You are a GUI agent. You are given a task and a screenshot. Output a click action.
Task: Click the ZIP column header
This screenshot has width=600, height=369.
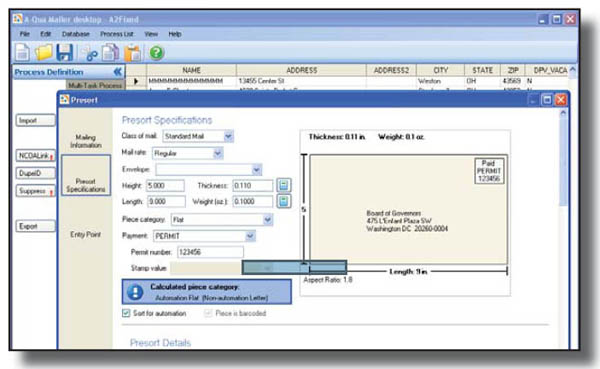point(513,70)
